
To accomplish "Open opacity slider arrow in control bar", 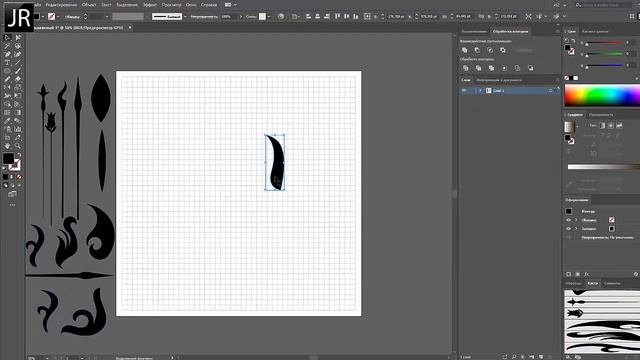I will [240, 17].
